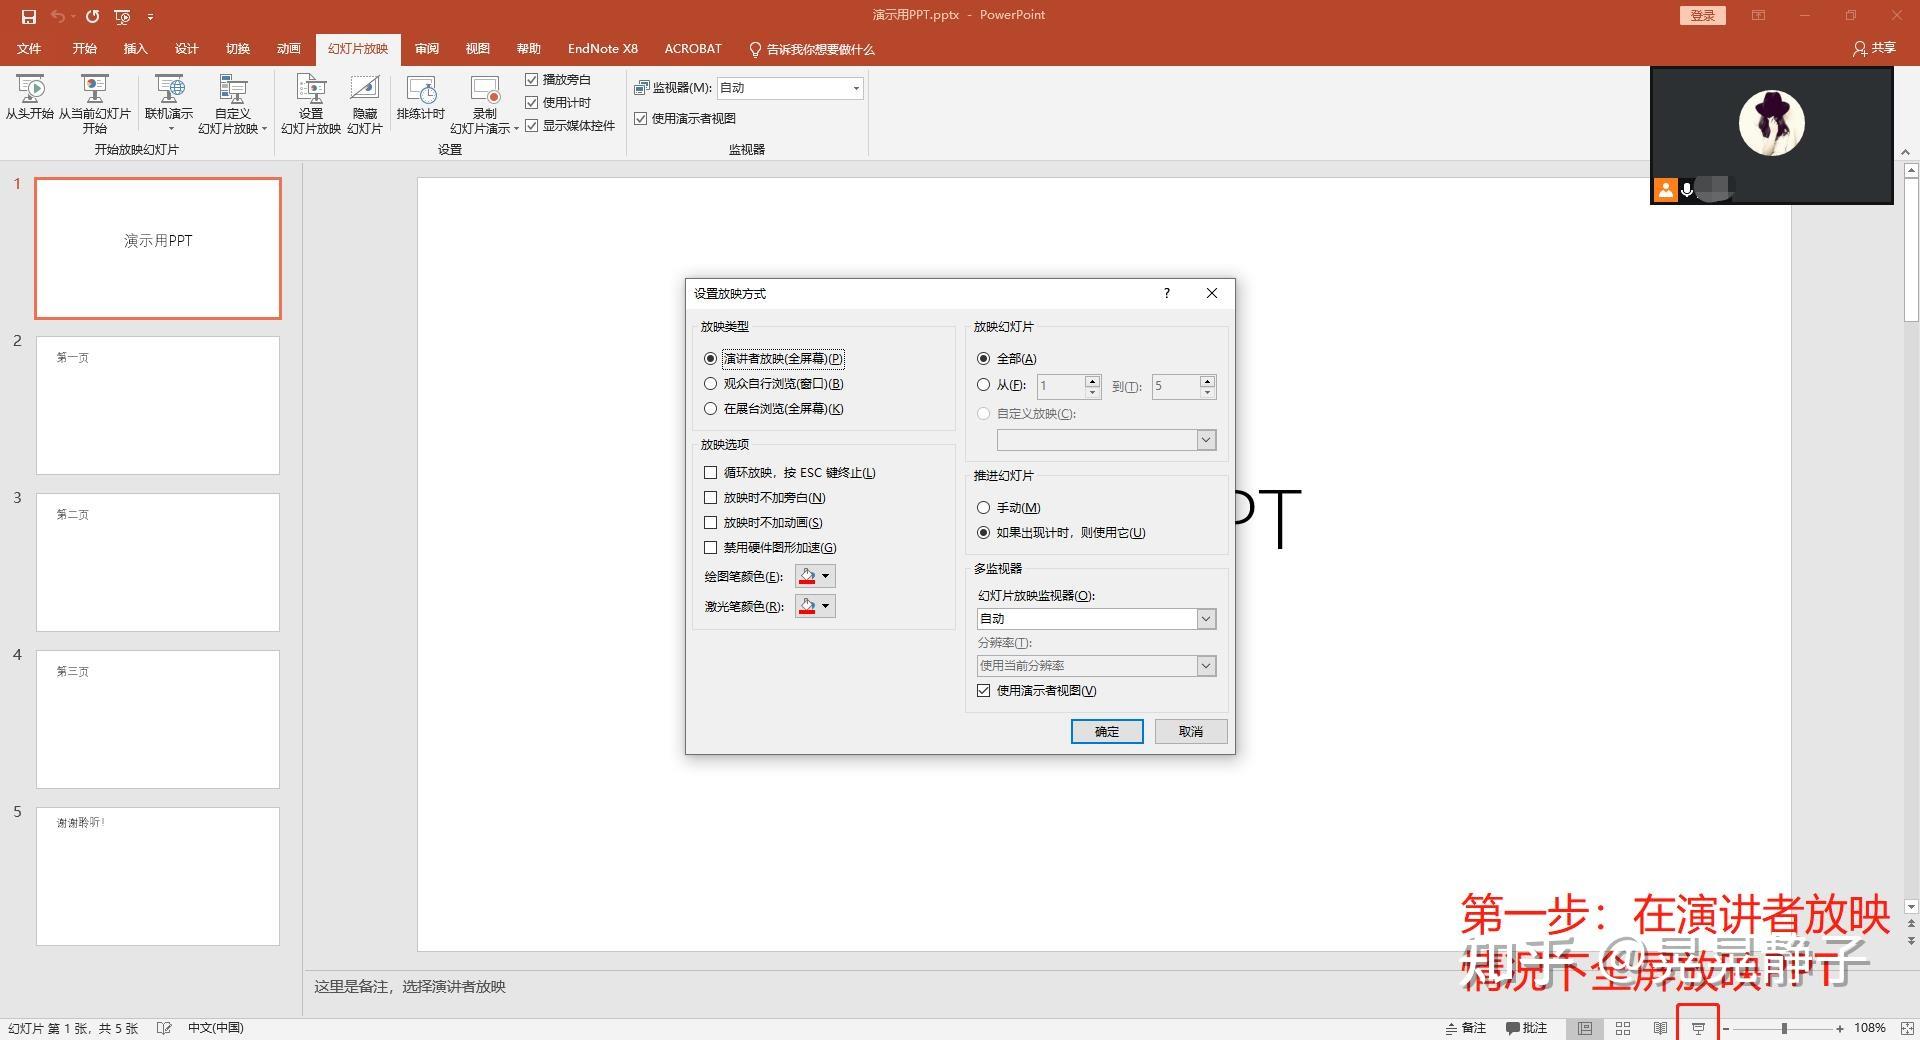Expand 自定义放映 dropdown in dialog
This screenshot has height=1040, width=1920.
click(1206, 440)
